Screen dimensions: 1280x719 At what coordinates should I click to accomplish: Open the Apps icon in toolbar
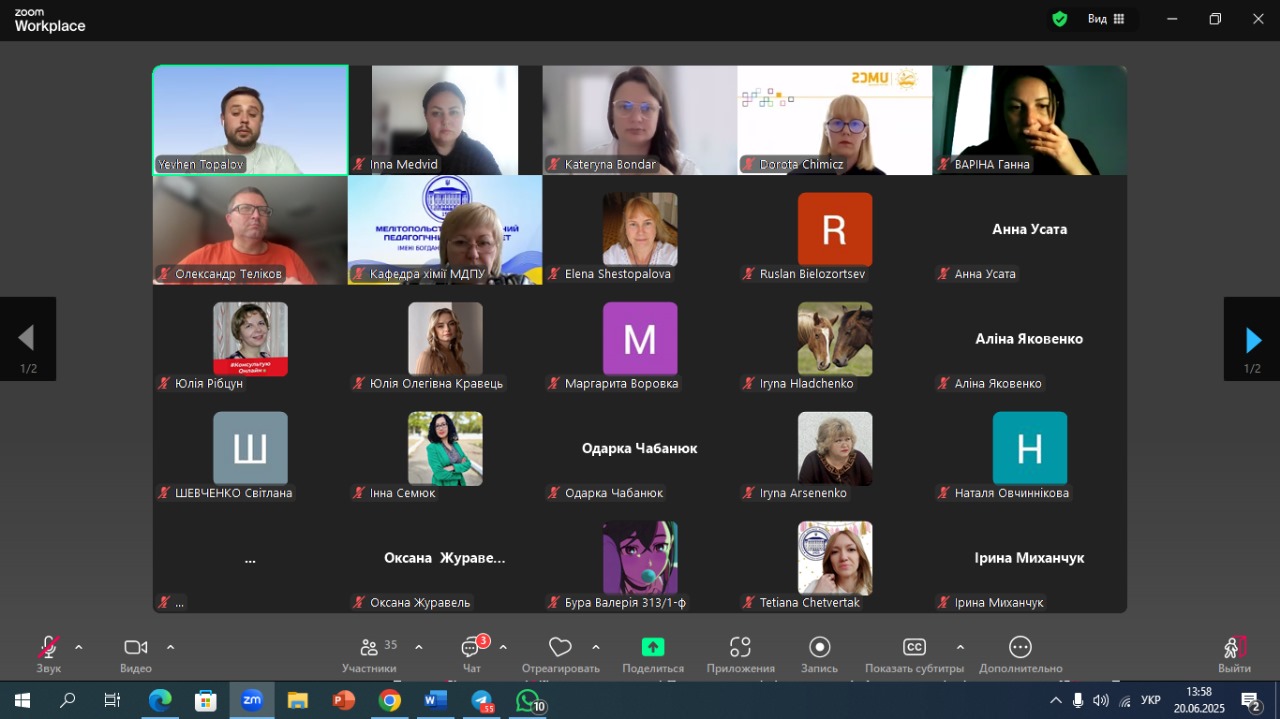(740, 654)
